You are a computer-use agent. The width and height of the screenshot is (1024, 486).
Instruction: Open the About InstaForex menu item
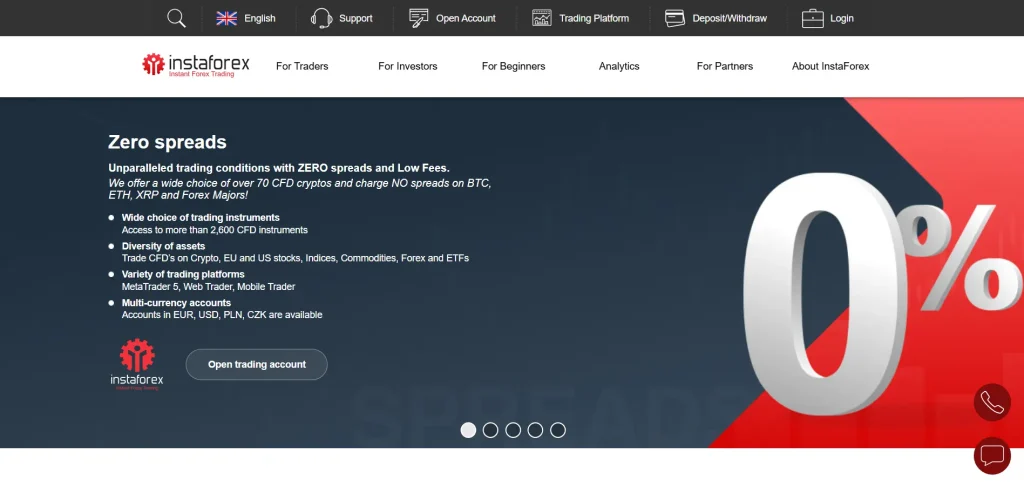pos(830,66)
